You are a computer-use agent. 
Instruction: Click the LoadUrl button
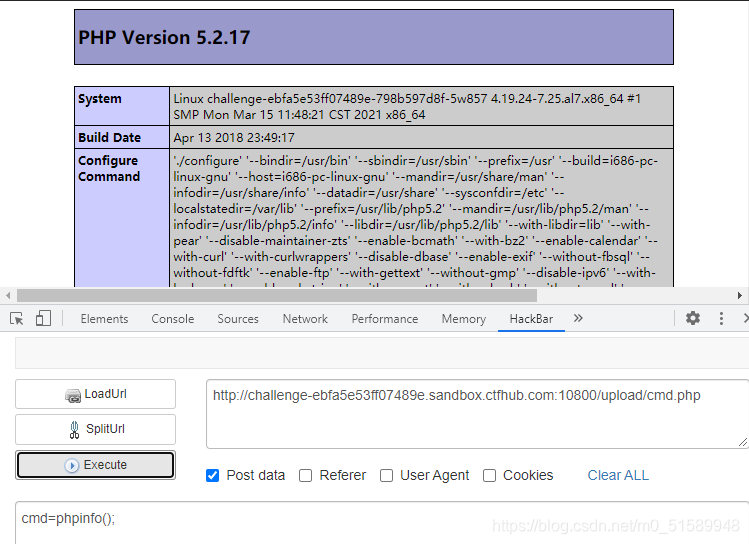pyautogui.click(x=96, y=394)
